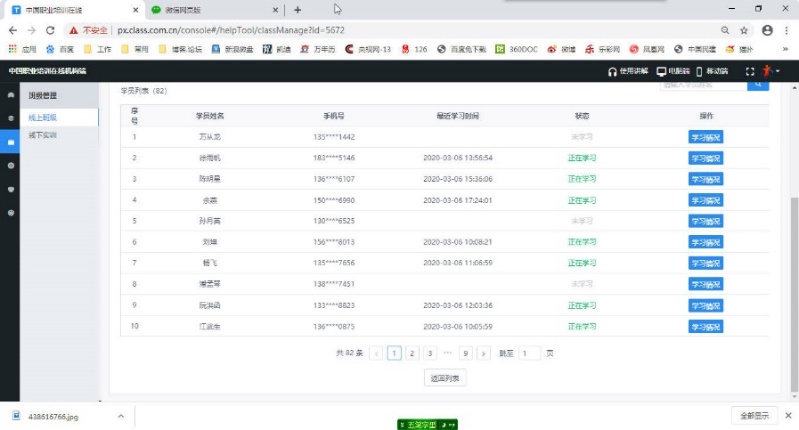
Task: Select the highlighted blue sidebar icon
Action: coord(10,142)
